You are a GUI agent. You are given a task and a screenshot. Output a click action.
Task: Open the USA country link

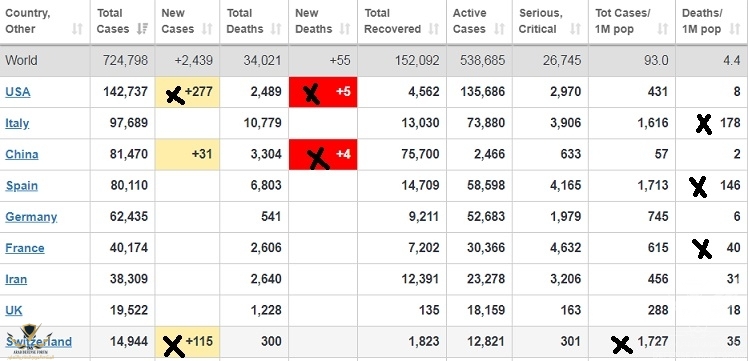18,92
